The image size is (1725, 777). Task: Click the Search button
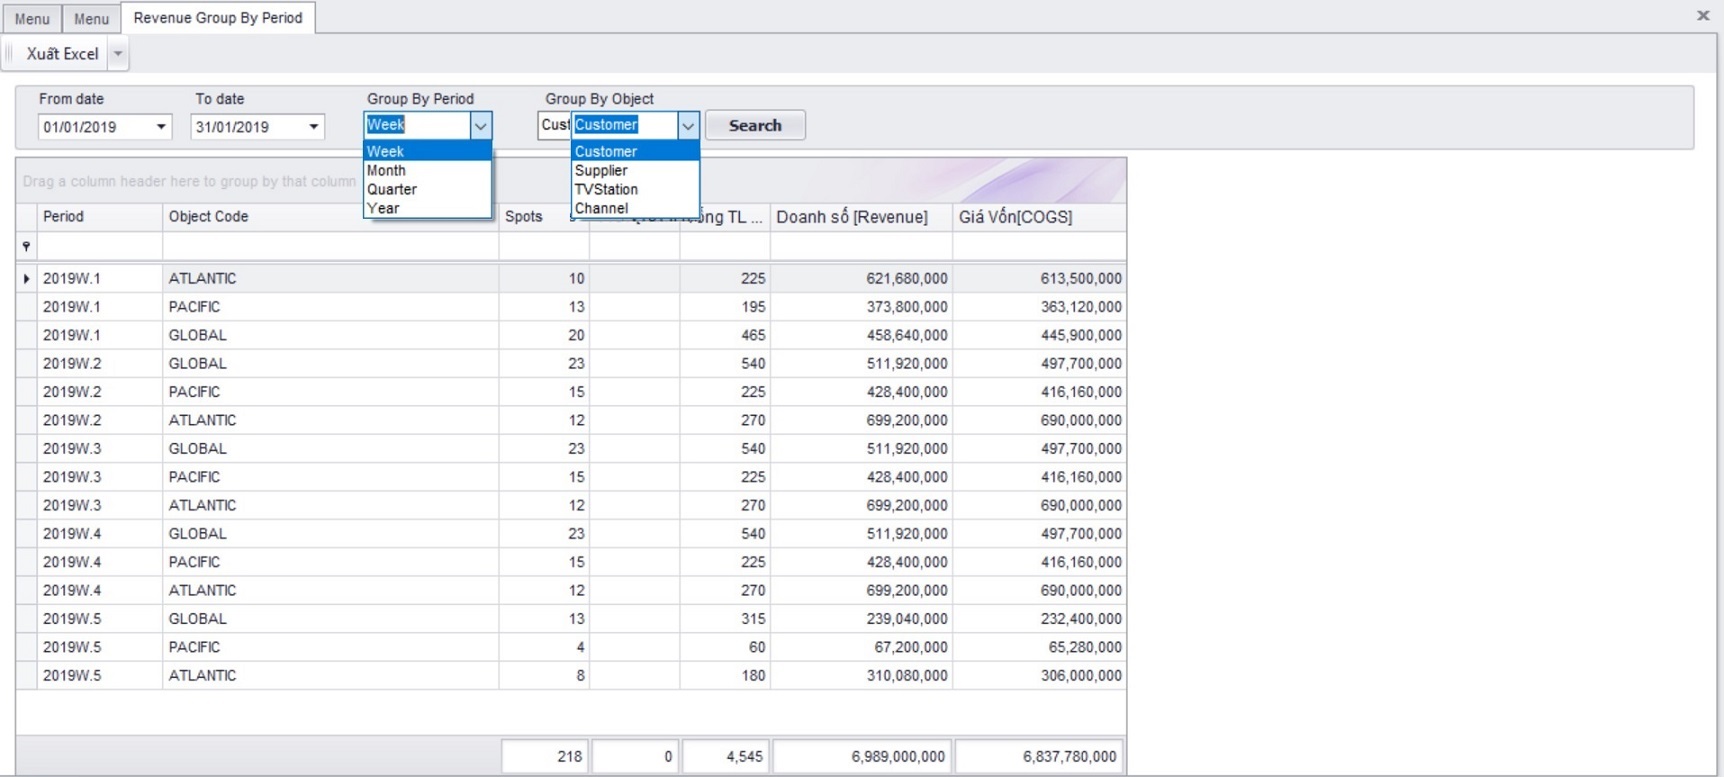tap(755, 125)
